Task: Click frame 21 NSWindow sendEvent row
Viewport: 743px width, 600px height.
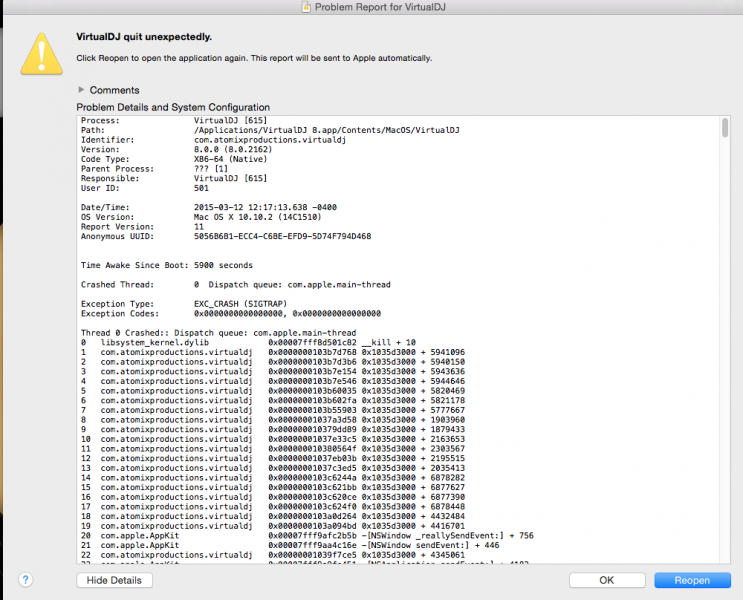Action: (290, 545)
